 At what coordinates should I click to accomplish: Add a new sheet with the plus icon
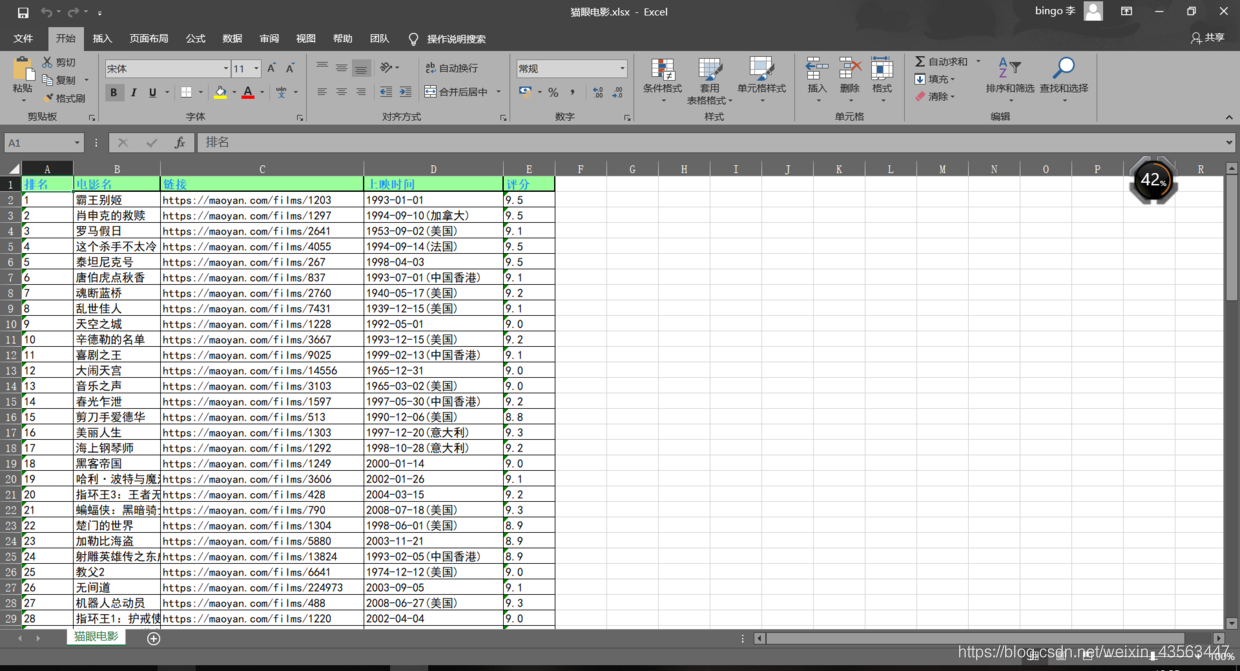(153, 638)
